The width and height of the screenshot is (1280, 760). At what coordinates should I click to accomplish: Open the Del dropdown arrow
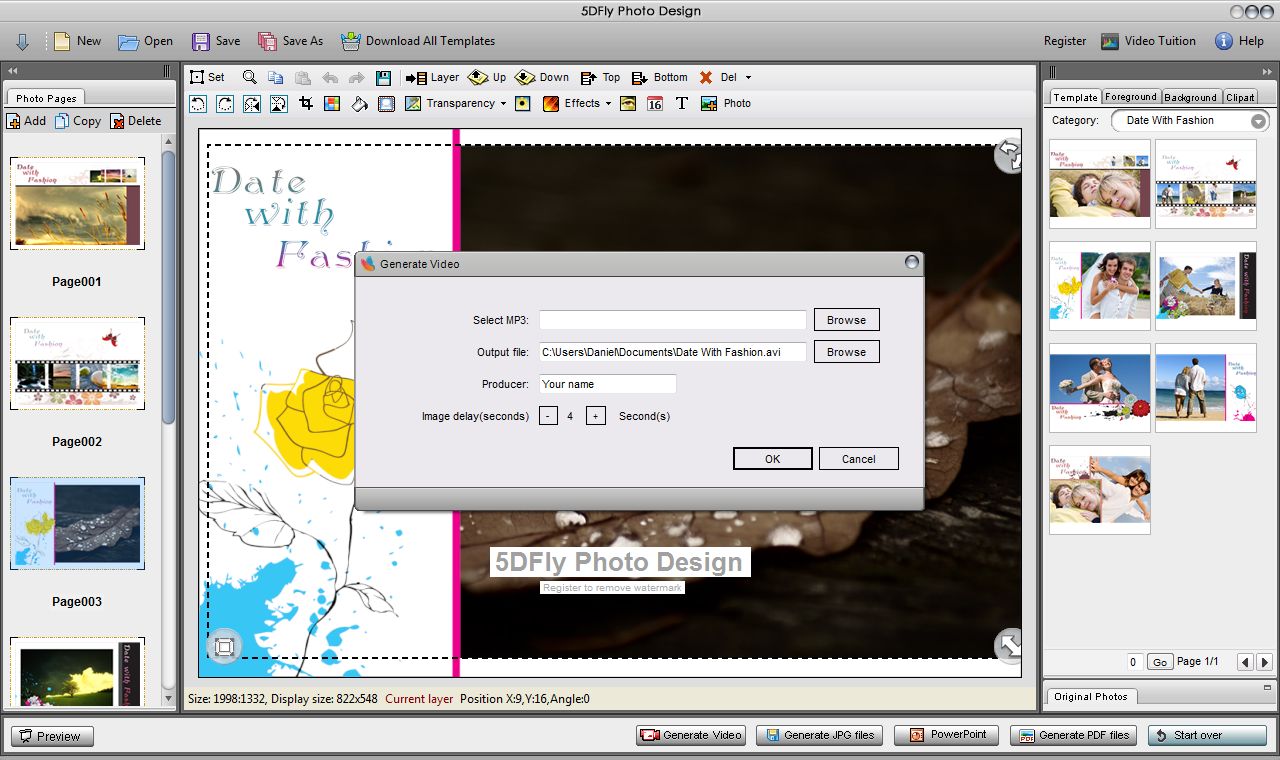[x=748, y=78]
